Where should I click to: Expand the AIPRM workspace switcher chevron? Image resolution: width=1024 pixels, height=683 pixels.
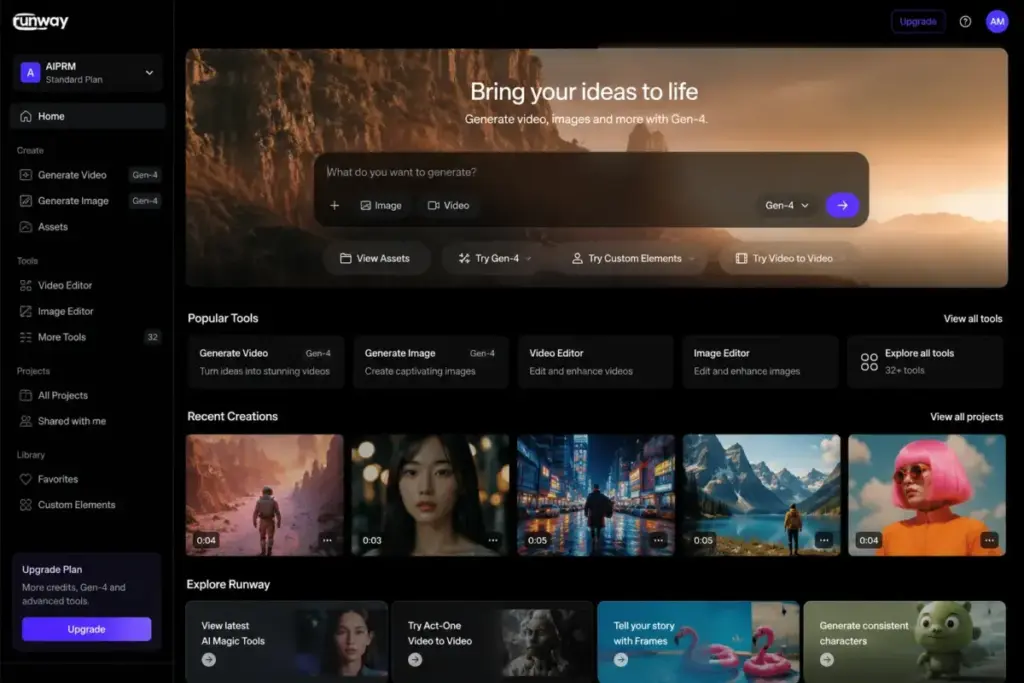[x=150, y=72]
